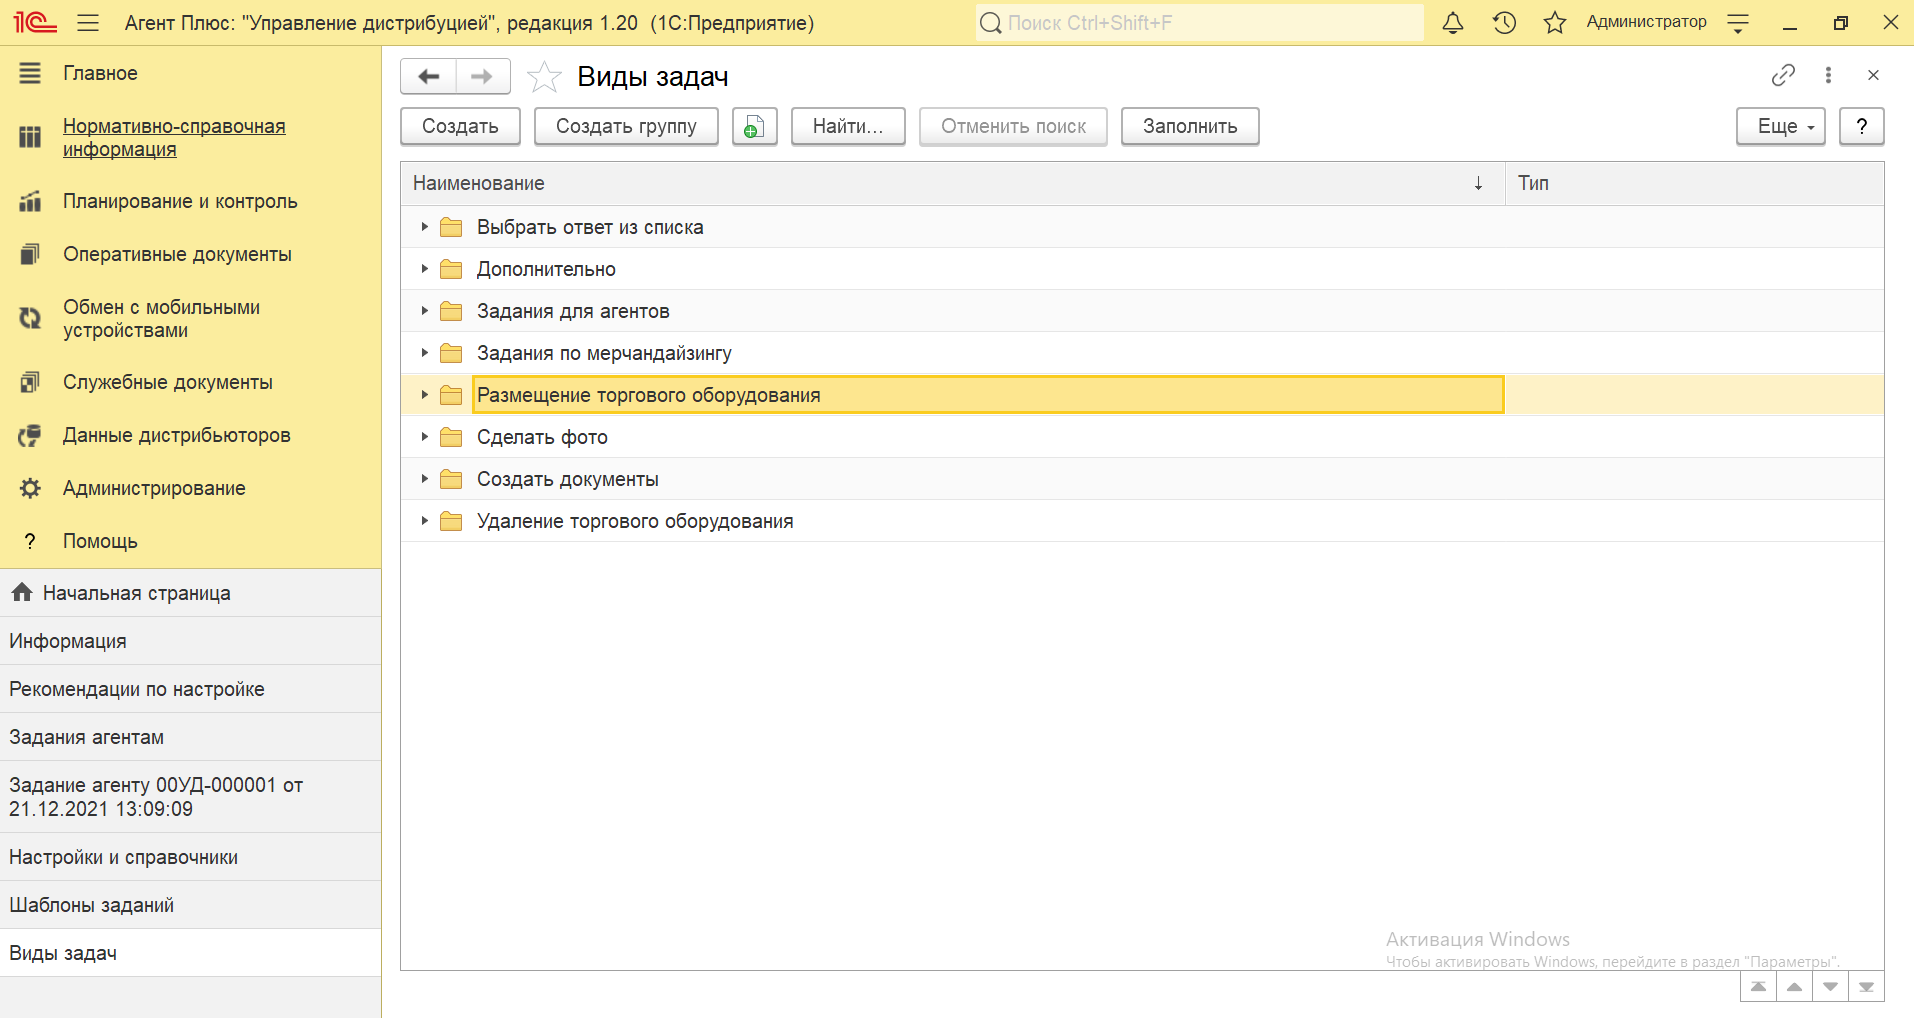Viewport: 1914px width, 1018px height.
Task: Open the history clock icon
Action: coord(1504,23)
